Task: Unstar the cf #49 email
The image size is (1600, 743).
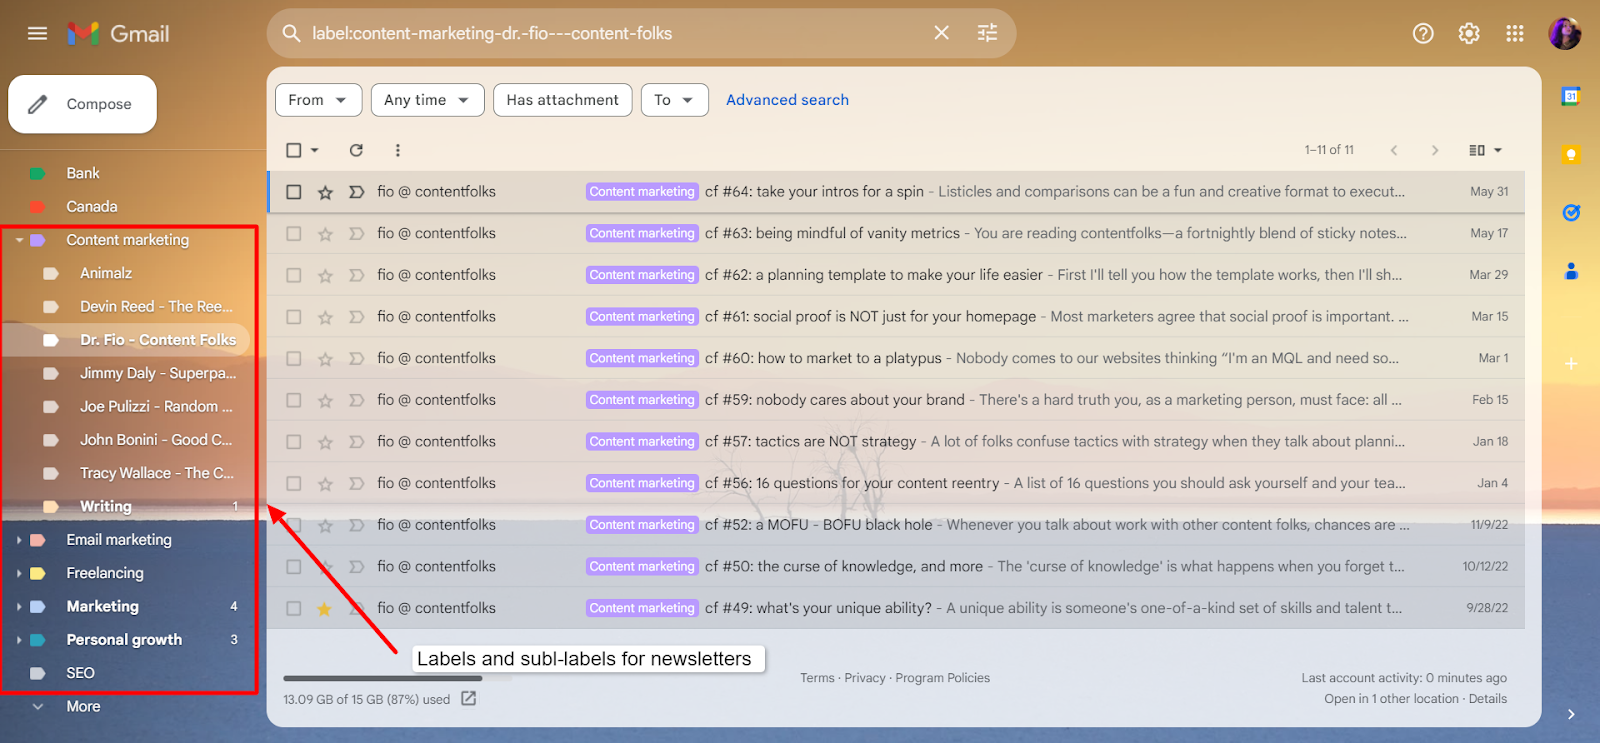Action: [324, 608]
